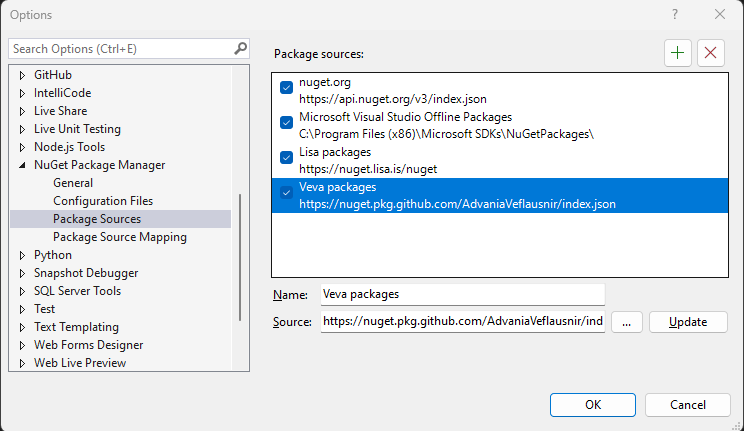Open the Configuration Files page
This screenshot has width=744, height=431.
(x=103, y=201)
